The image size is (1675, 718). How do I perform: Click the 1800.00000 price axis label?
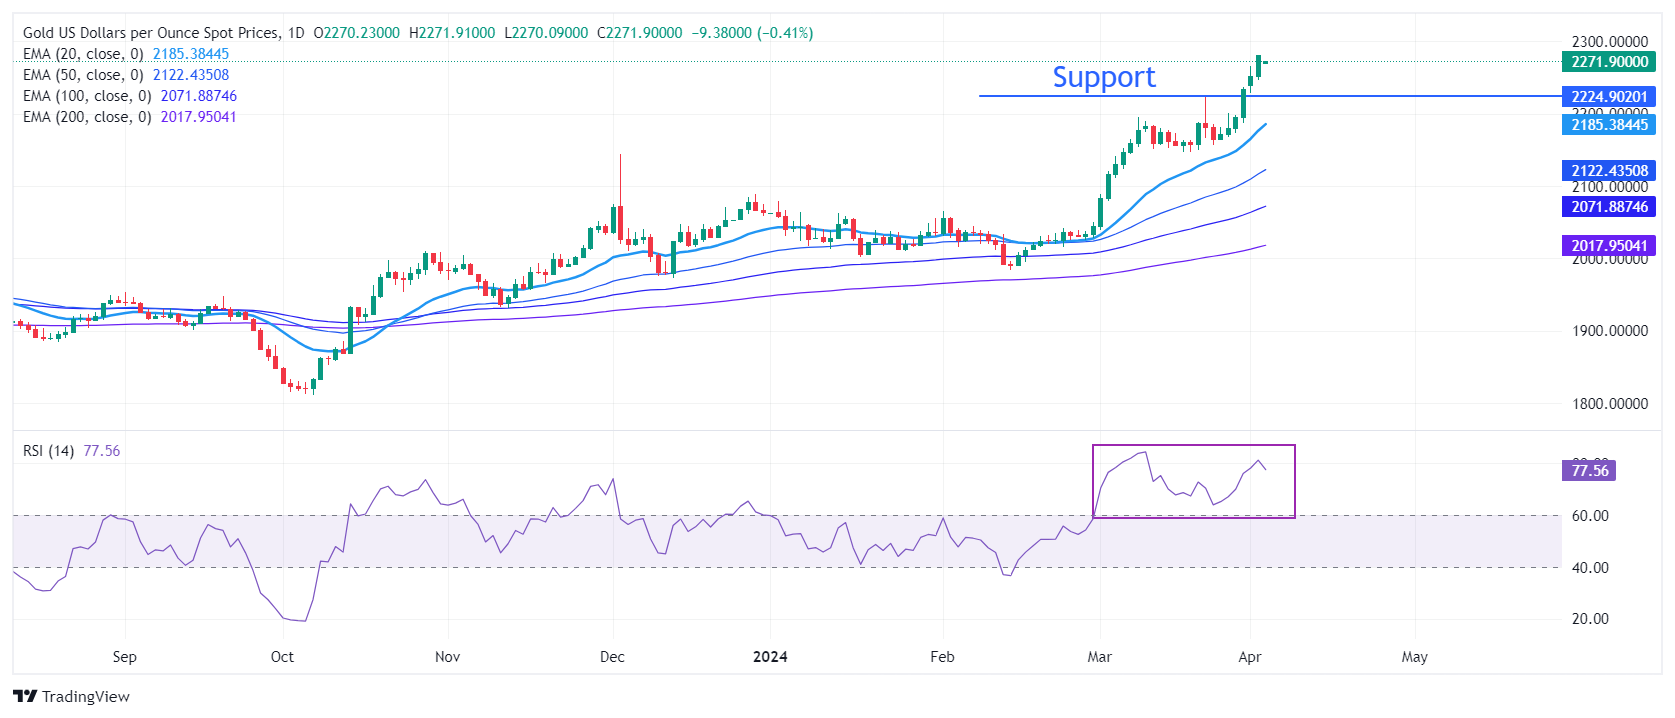tap(1609, 404)
